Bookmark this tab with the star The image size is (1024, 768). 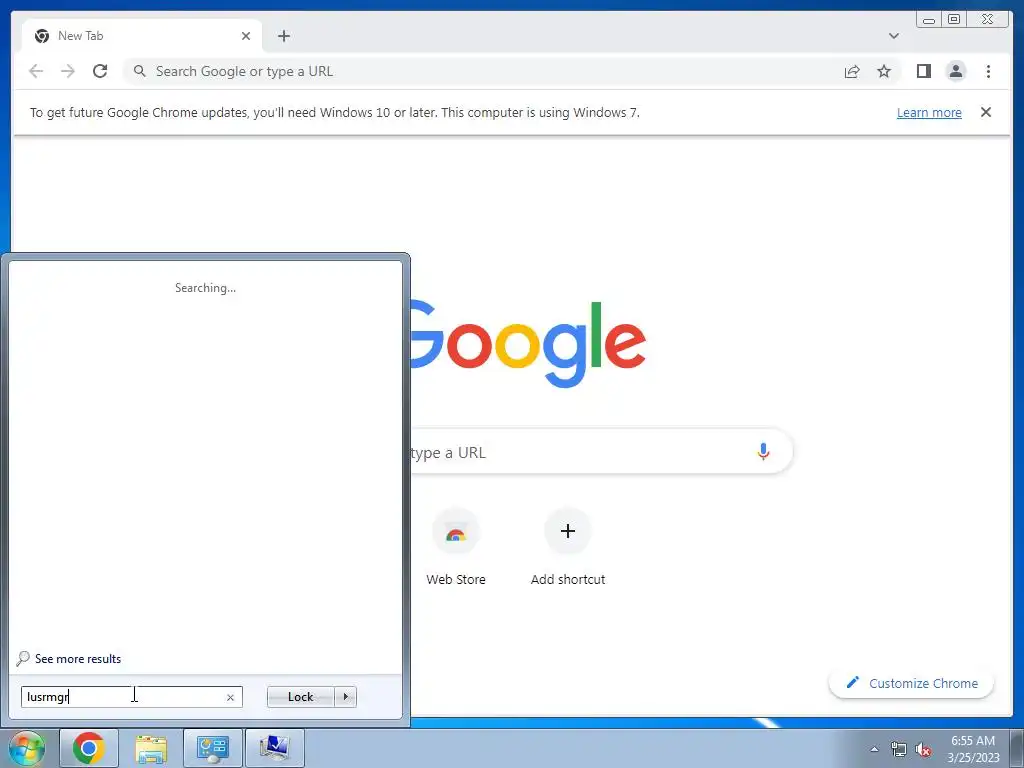pyautogui.click(x=884, y=71)
